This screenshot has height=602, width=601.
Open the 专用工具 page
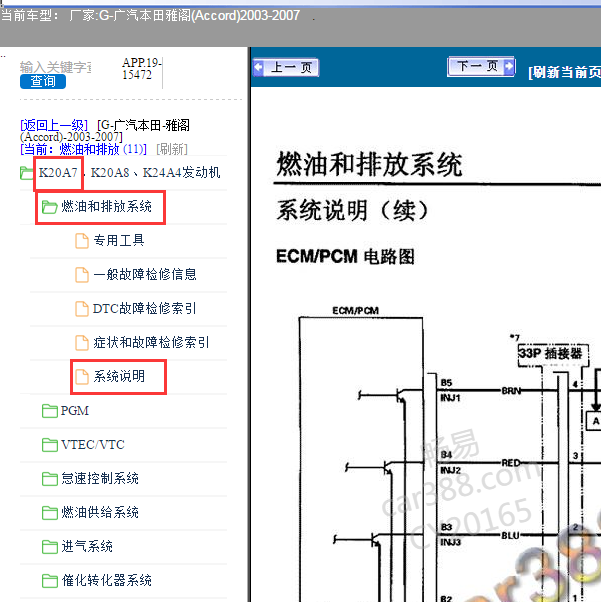coord(119,241)
